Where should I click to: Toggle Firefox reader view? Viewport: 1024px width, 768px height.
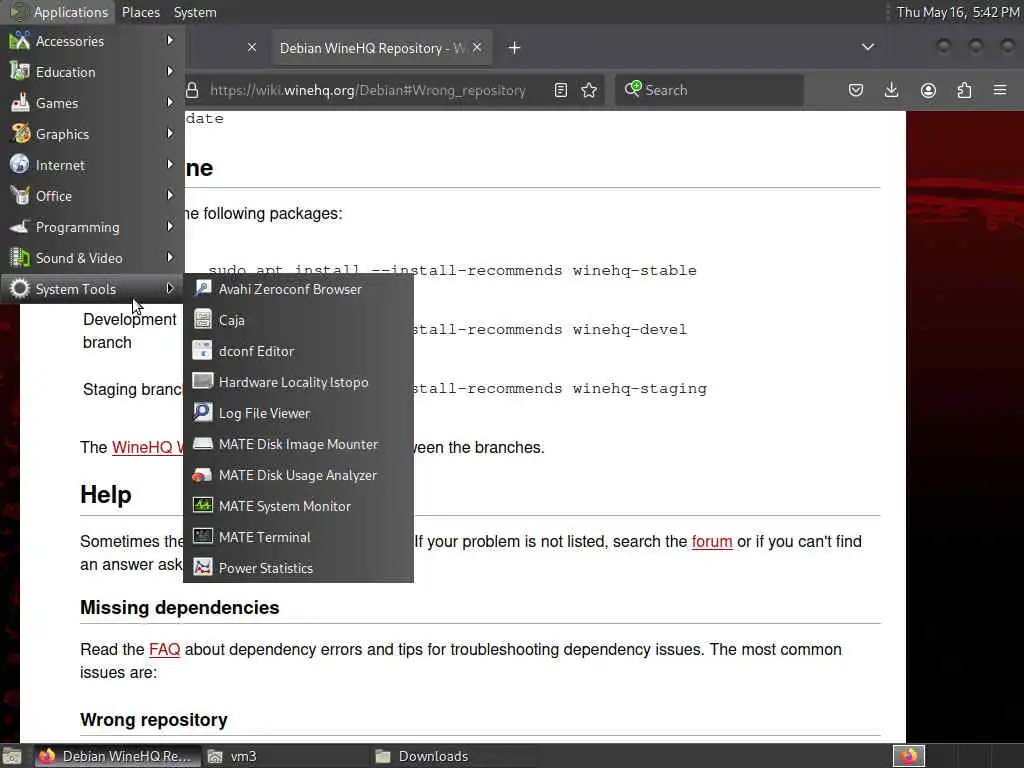[561, 90]
